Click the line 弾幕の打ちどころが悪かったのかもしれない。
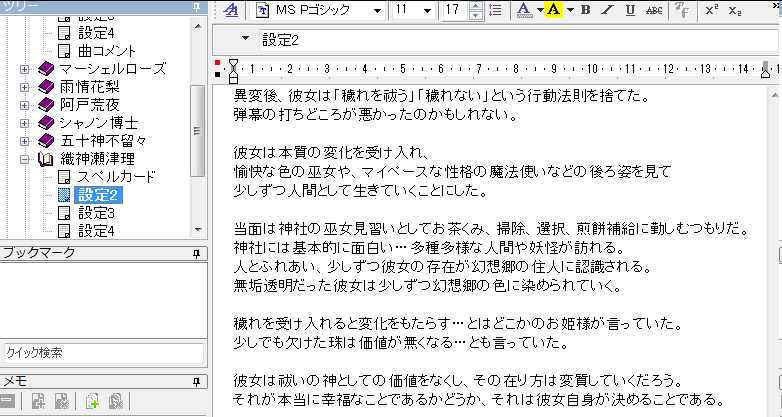Viewport: 782px width, 417px height. [375, 115]
